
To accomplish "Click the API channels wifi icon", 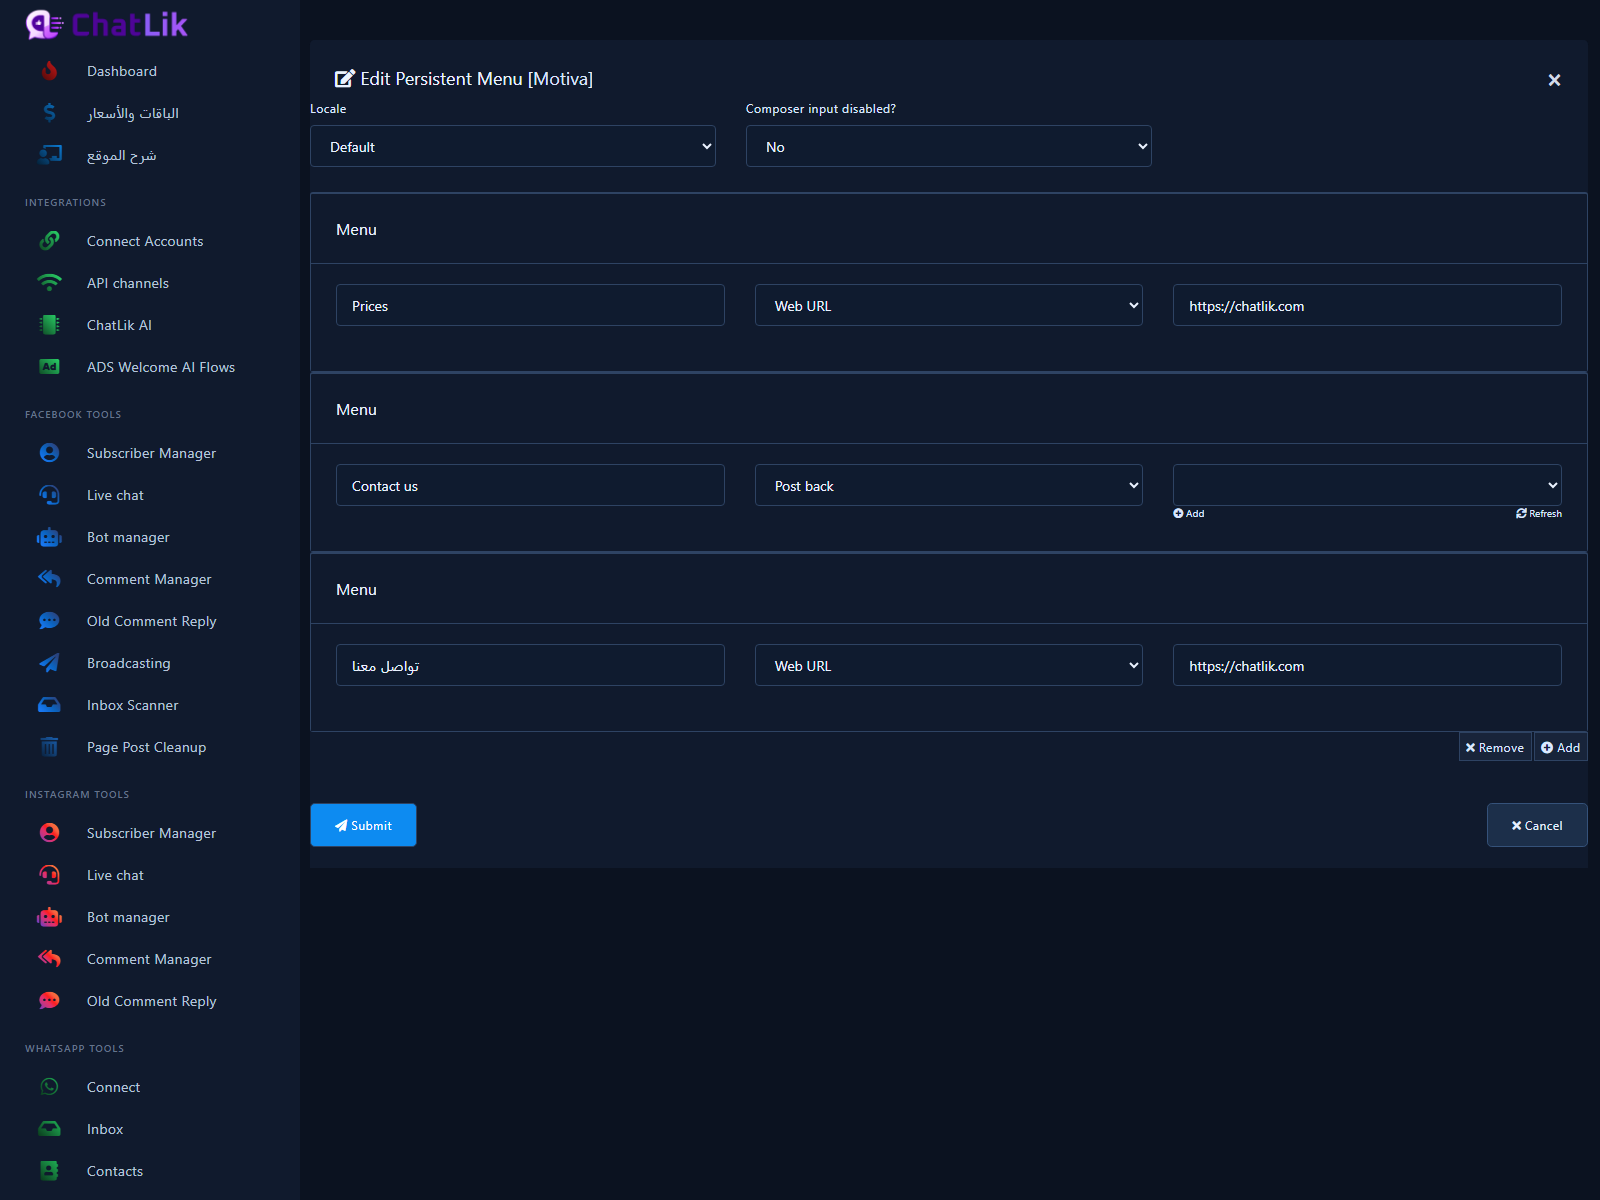I will coord(49,283).
